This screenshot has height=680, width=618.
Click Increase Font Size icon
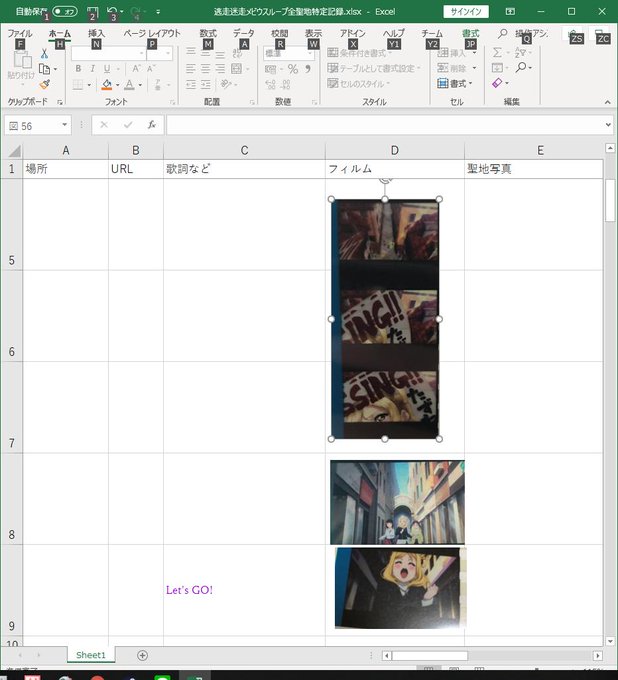(136, 69)
